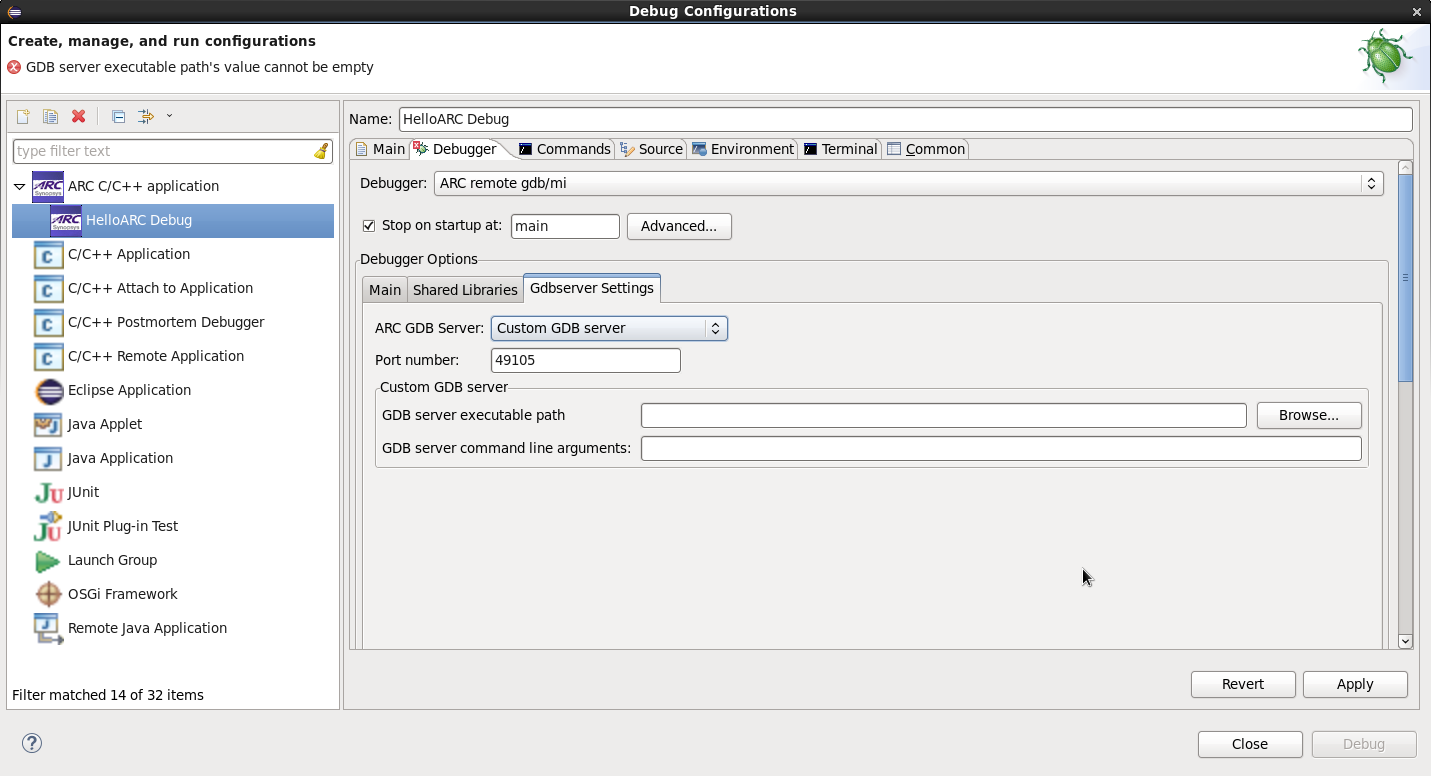
Task: Open help via question mark icon
Action: click(32, 743)
